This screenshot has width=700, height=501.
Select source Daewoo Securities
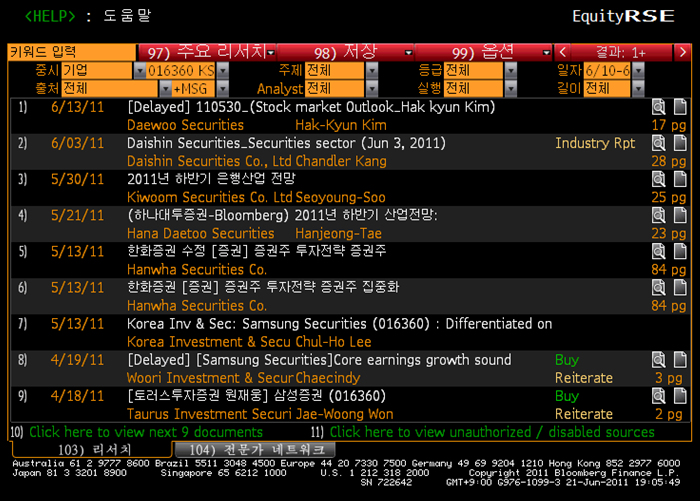tap(185, 125)
